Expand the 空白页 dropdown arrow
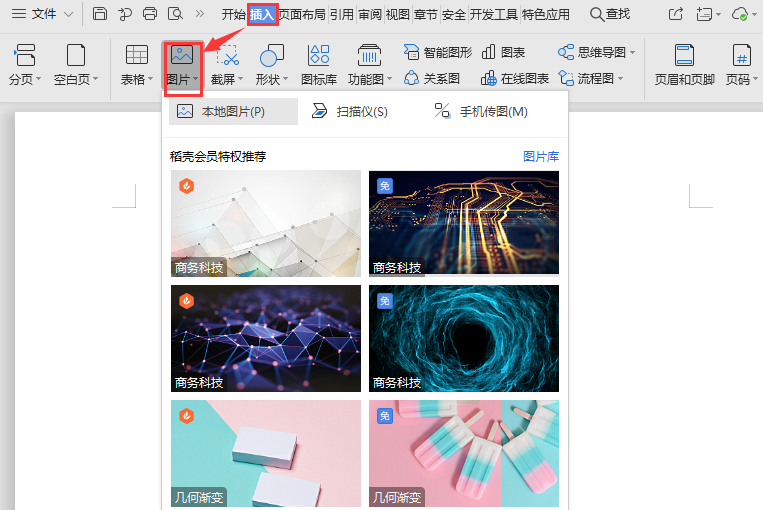Image resolution: width=763 pixels, height=510 pixels. (x=95, y=78)
